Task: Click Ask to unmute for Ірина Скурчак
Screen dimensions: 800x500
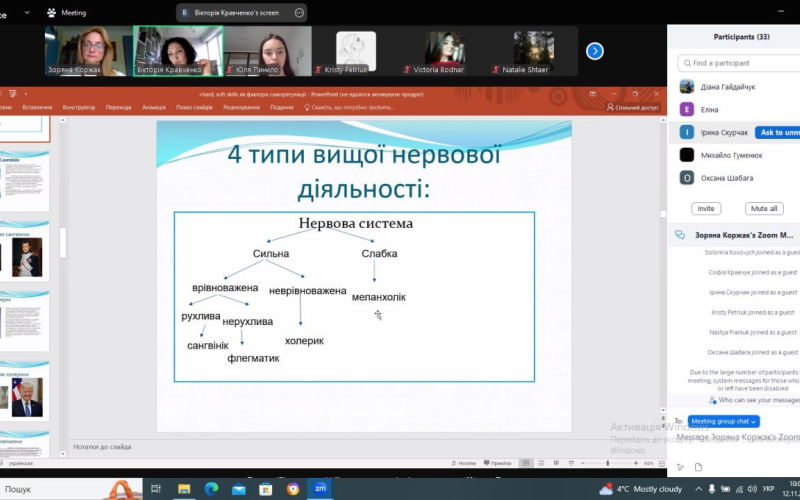Action: tap(778, 132)
